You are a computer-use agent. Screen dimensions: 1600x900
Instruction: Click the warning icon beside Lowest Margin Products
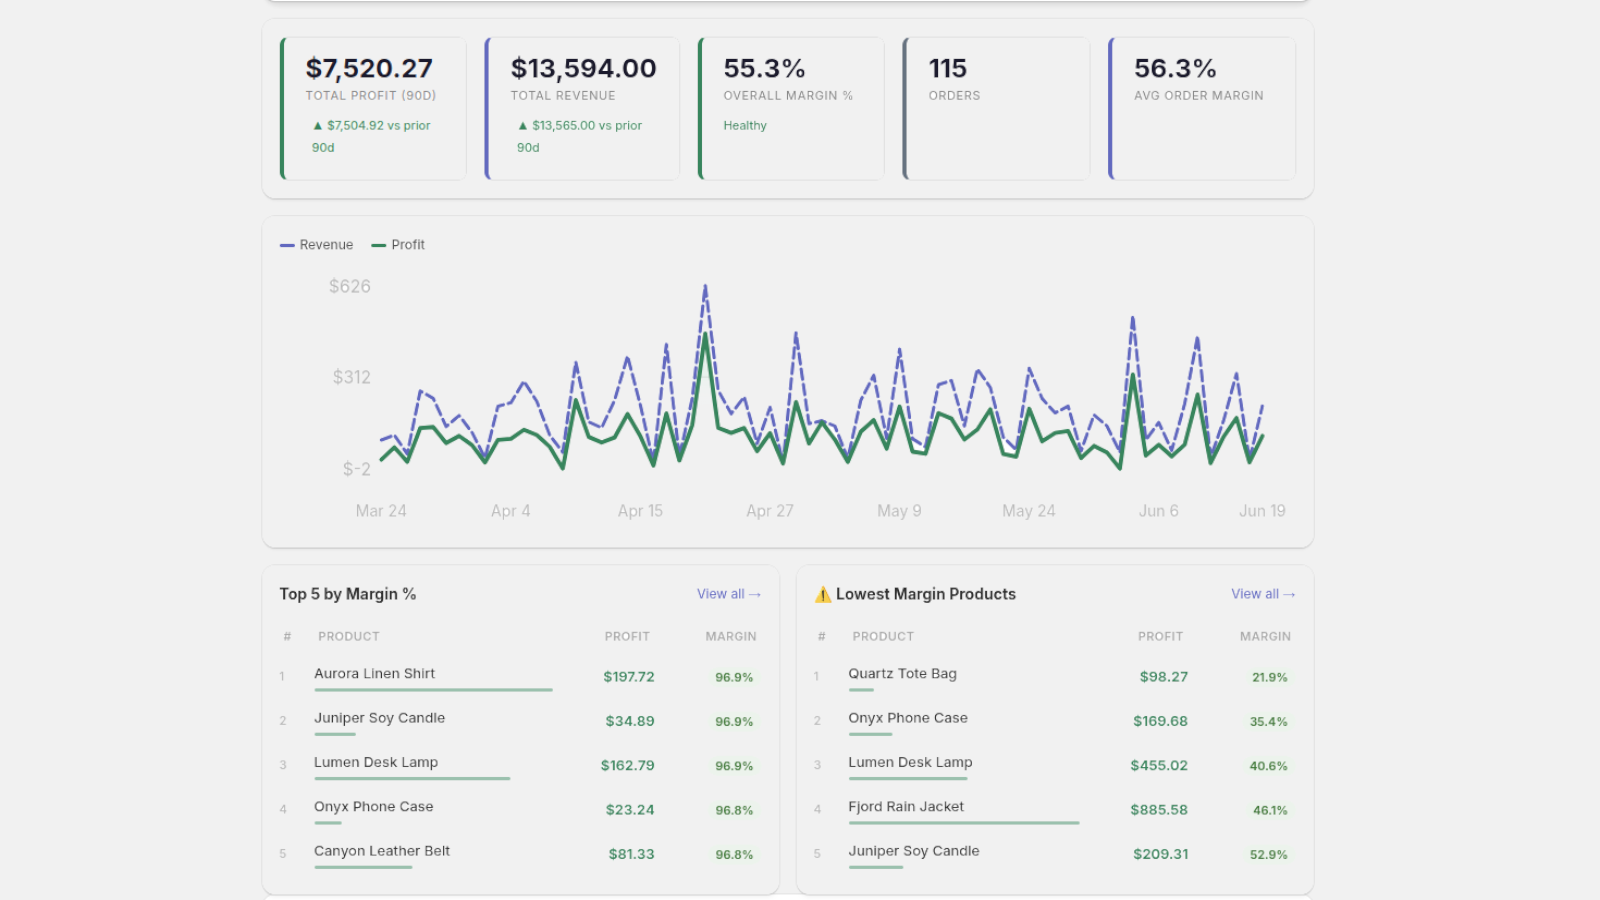point(823,594)
